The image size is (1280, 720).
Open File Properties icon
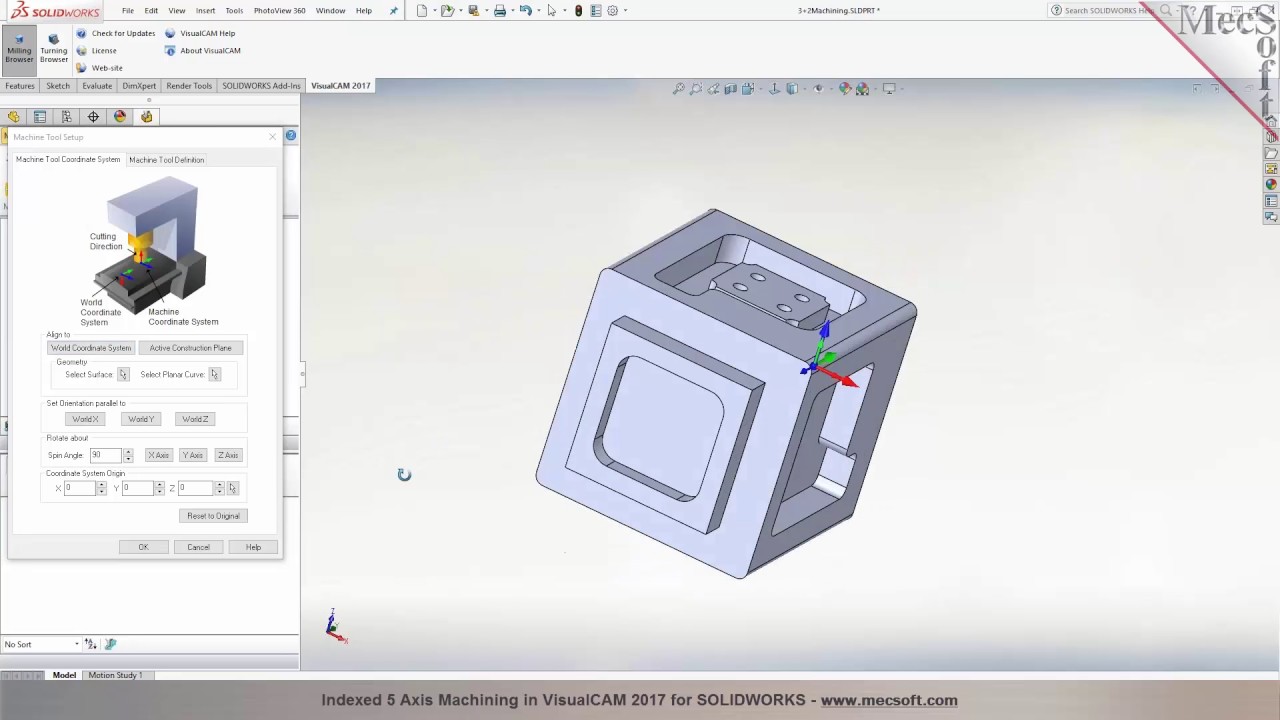point(596,11)
